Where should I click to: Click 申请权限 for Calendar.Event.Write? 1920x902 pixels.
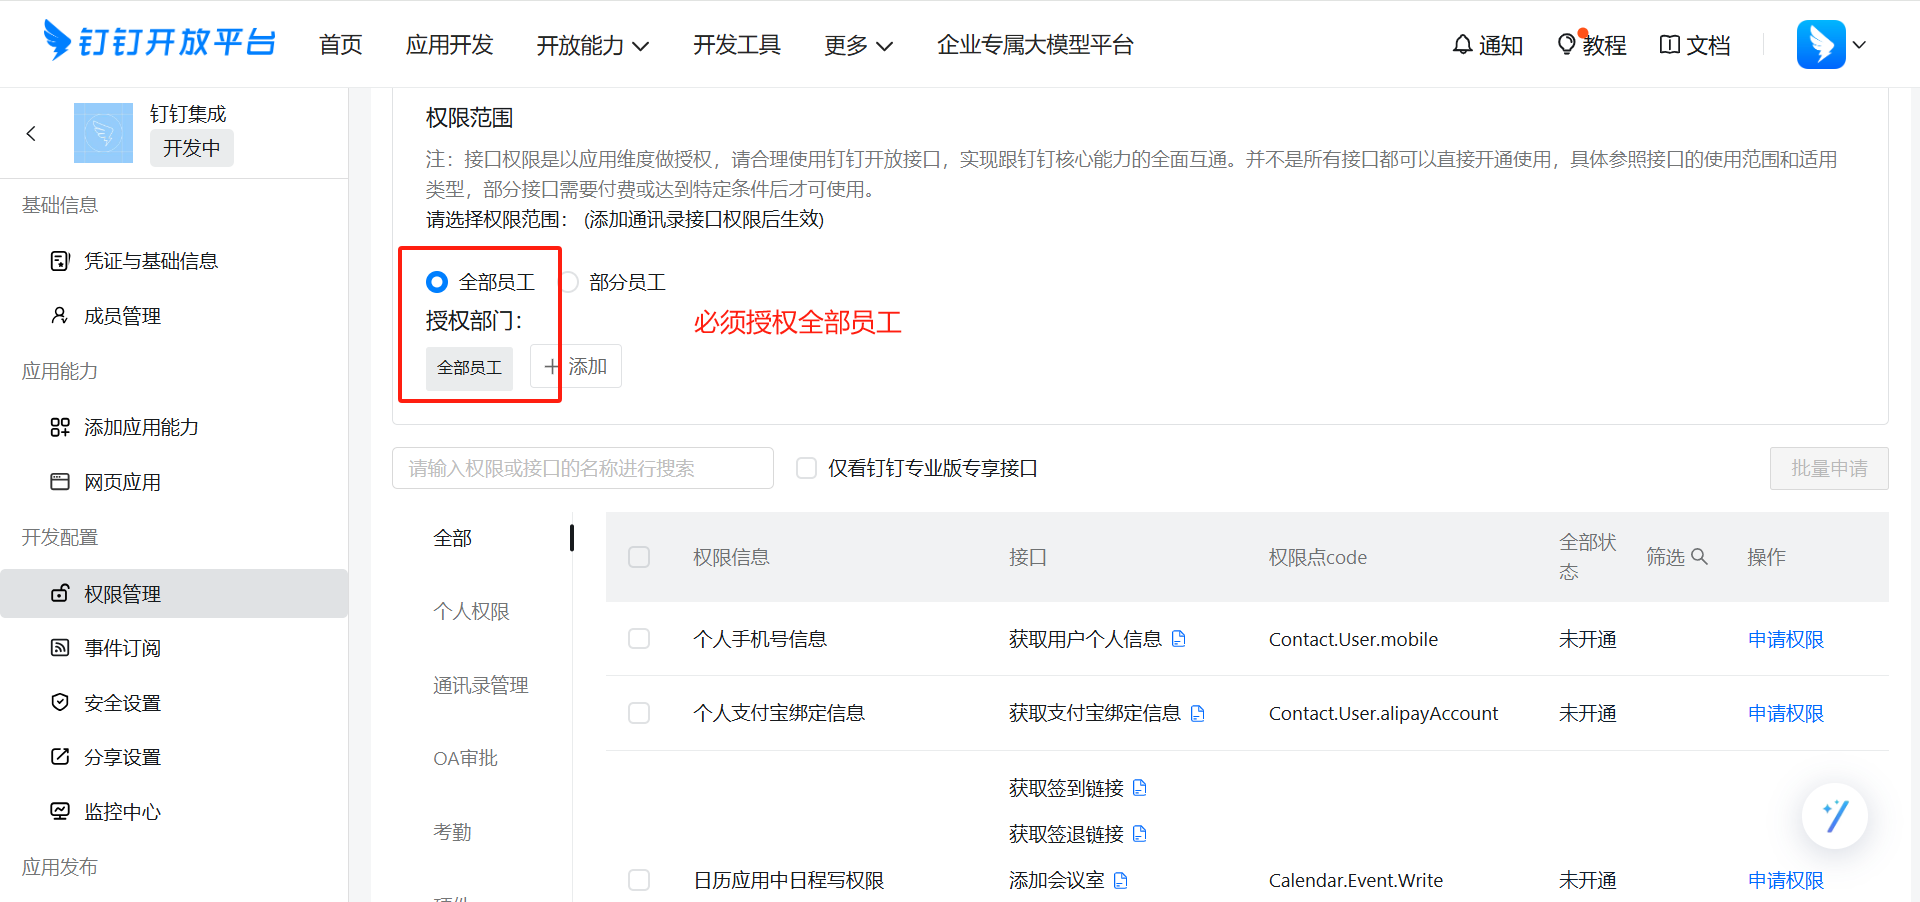(x=1785, y=880)
